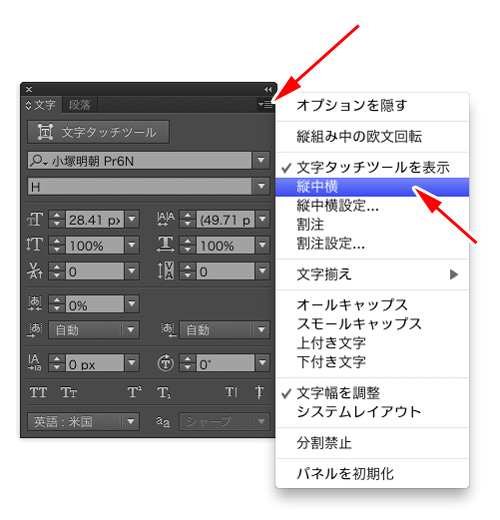Switch to the 段落 tab

[x=80, y=105]
